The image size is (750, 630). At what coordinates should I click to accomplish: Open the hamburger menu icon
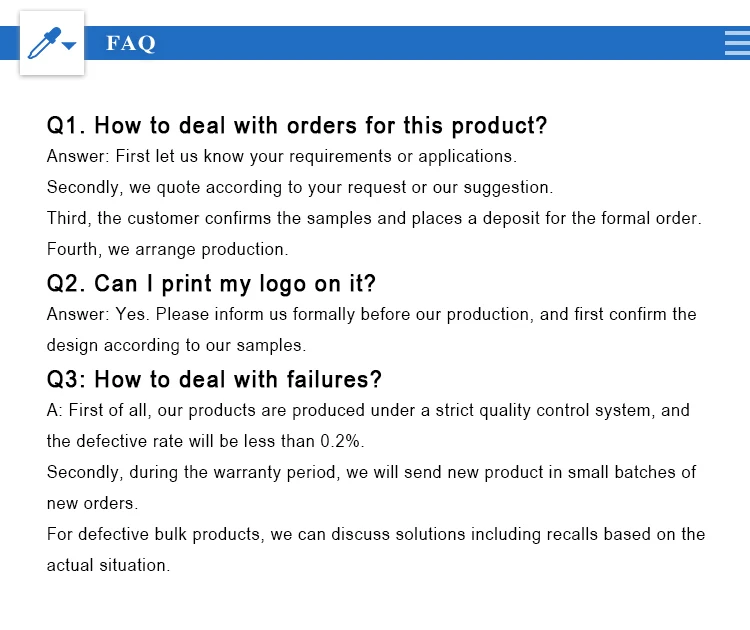(737, 43)
